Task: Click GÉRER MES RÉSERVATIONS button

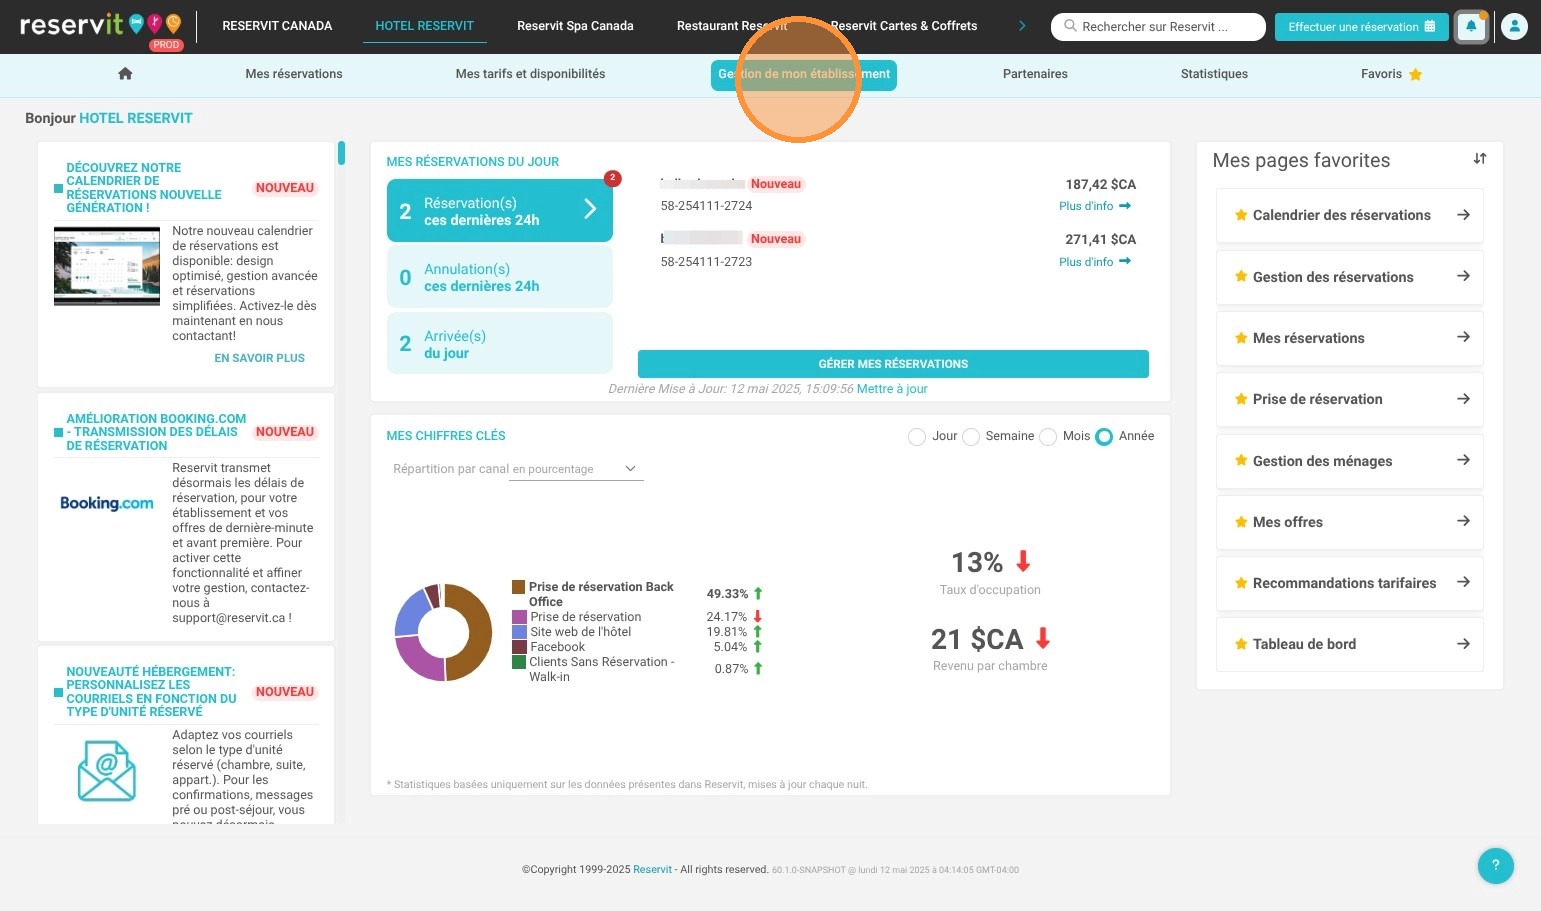Action: [893, 364]
